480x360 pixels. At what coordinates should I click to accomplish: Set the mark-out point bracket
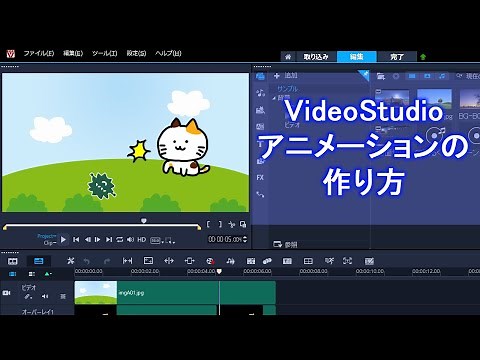[x=220, y=224]
